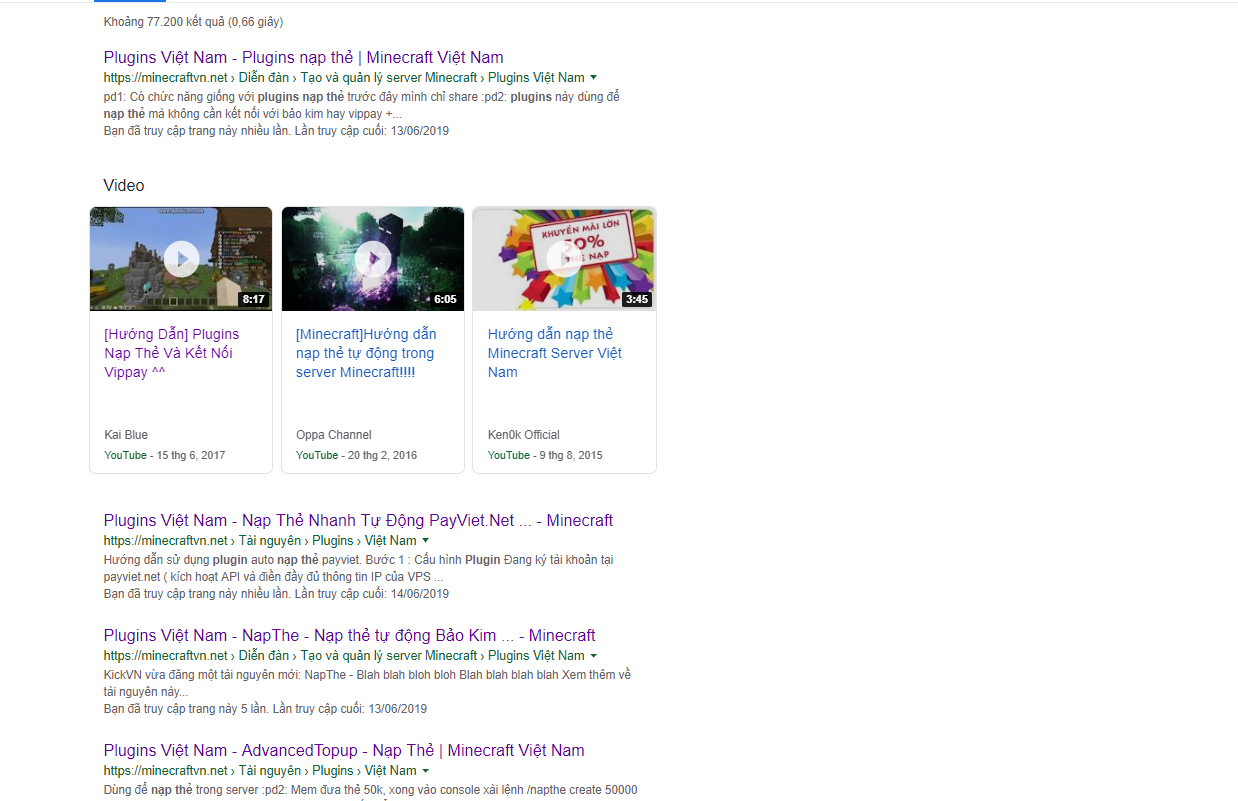The width and height of the screenshot is (1238, 801).
Task: Expand the arrow beside the first result's URL
Action: (x=594, y=78)
